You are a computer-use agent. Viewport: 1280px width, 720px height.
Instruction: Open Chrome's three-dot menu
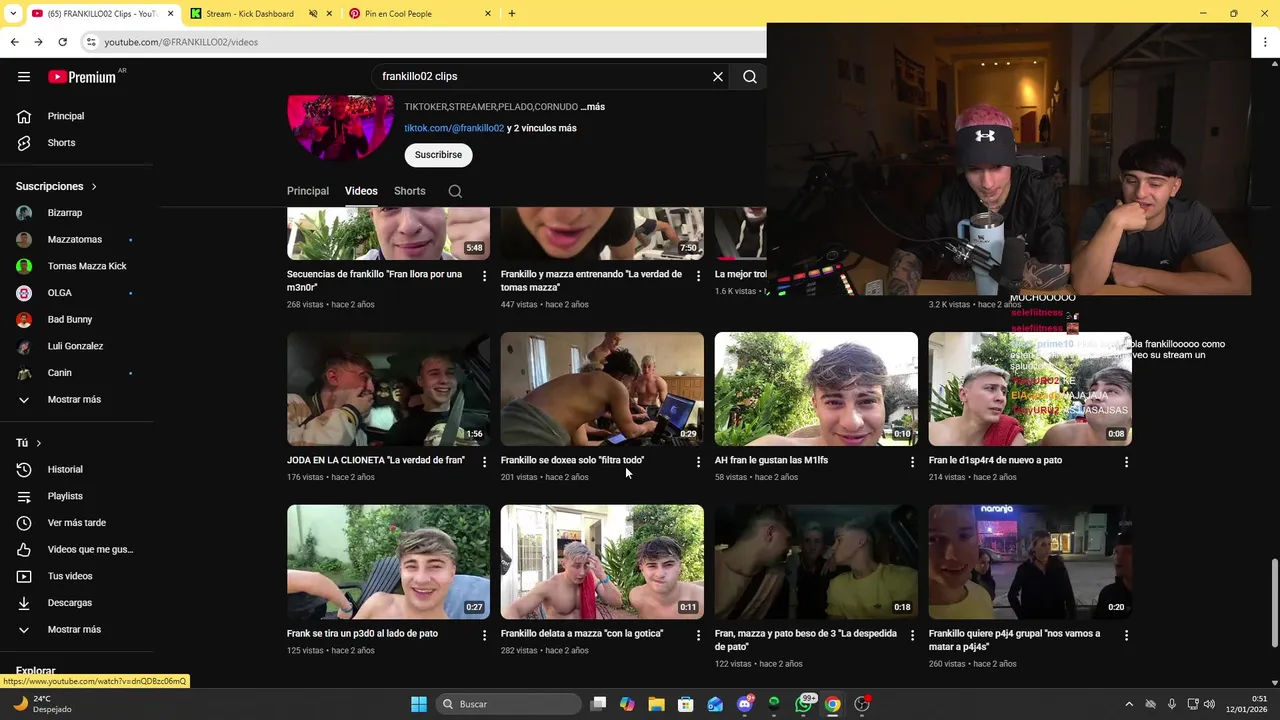coord(1265,42)
